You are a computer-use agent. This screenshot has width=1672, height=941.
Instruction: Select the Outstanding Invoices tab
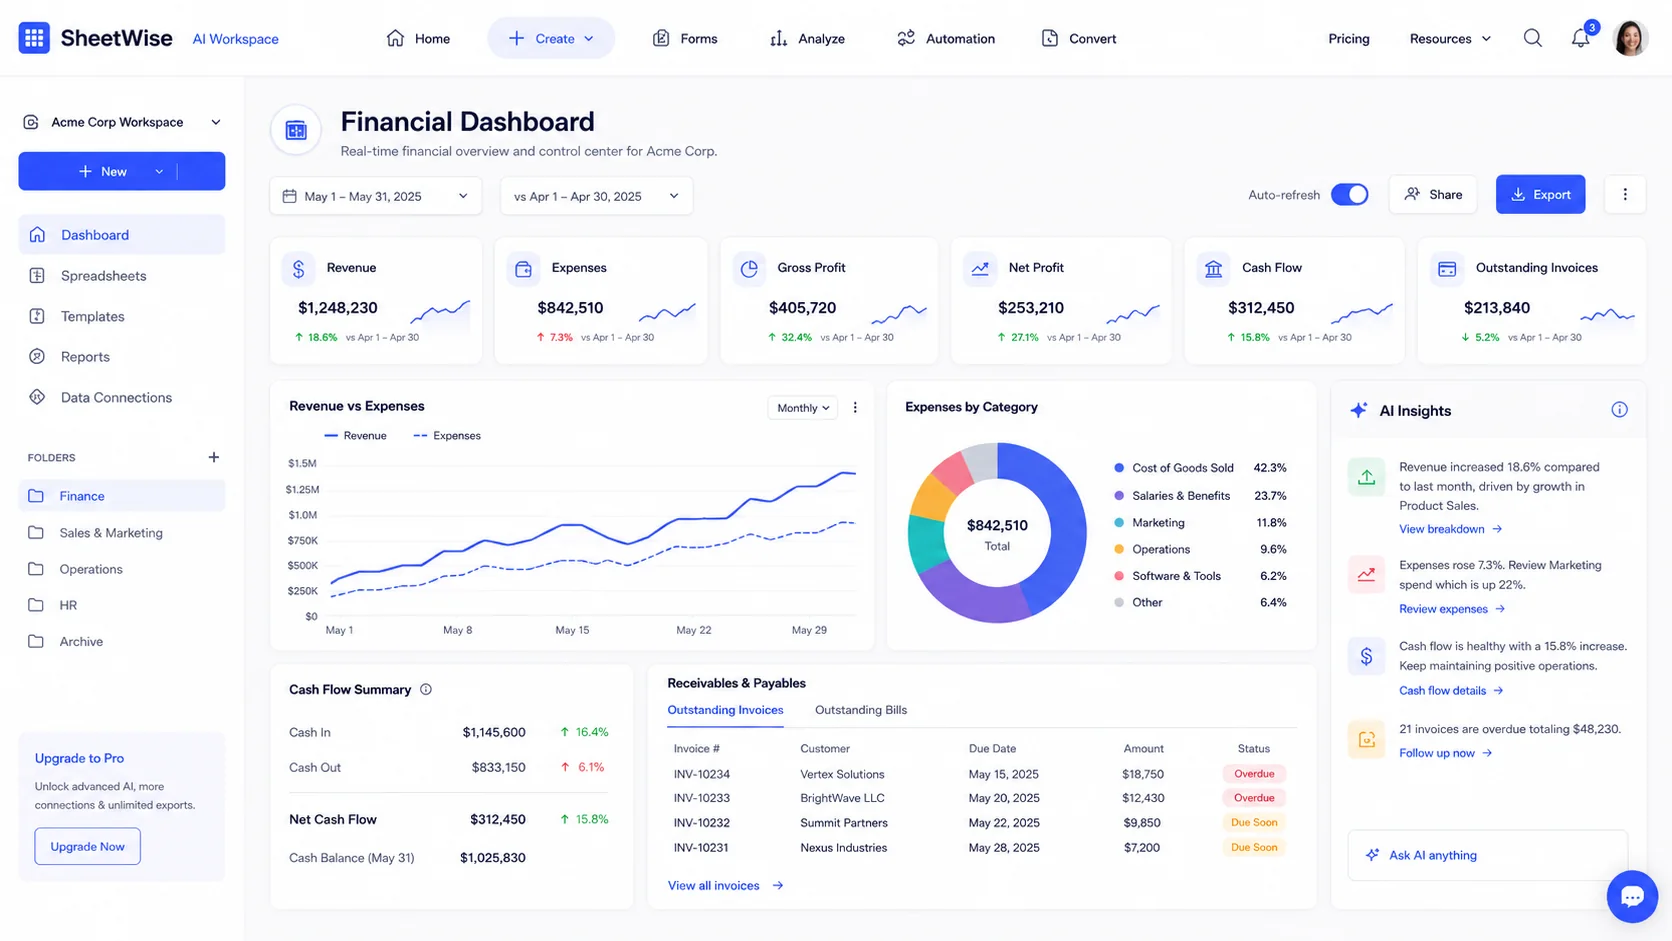(725, 710)
